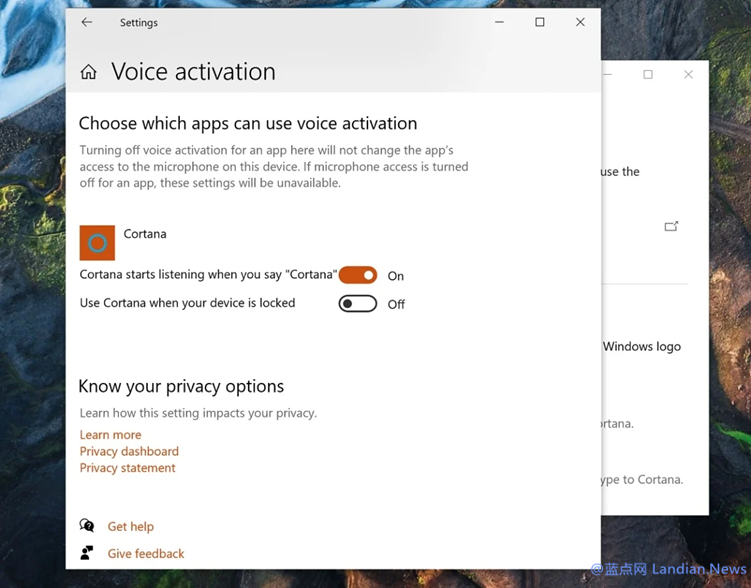This screenshot has height=588, width=751.
Task: Select the Cortana app name label
Action: click(x=145, y=234)
